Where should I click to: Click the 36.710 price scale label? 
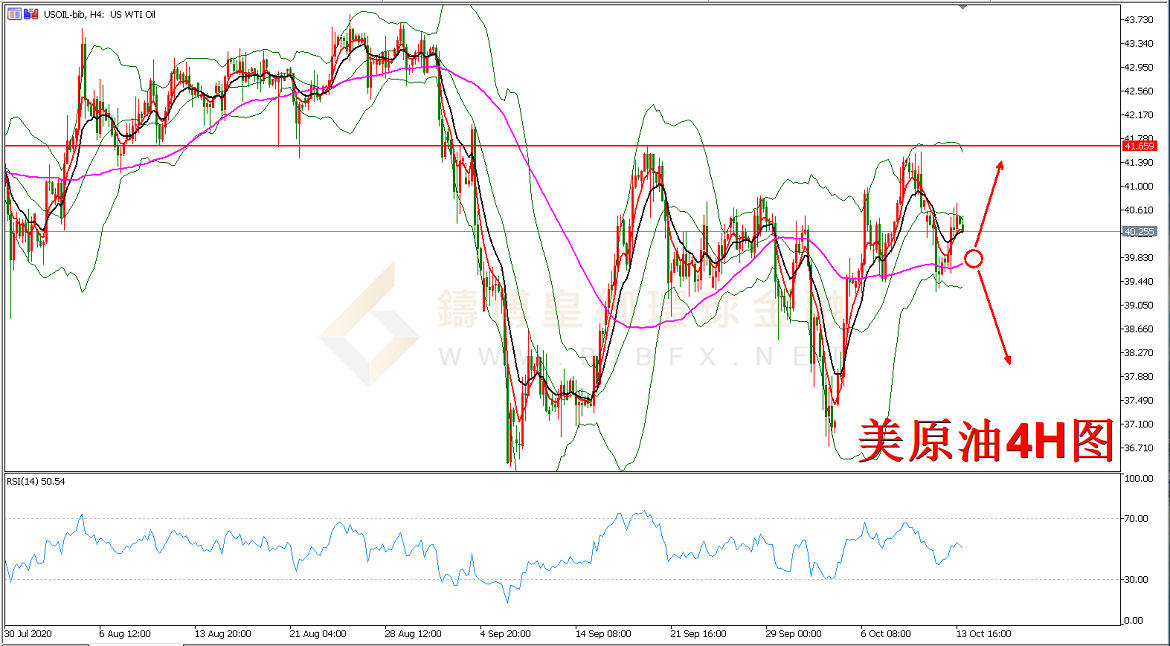[1139, 448]
